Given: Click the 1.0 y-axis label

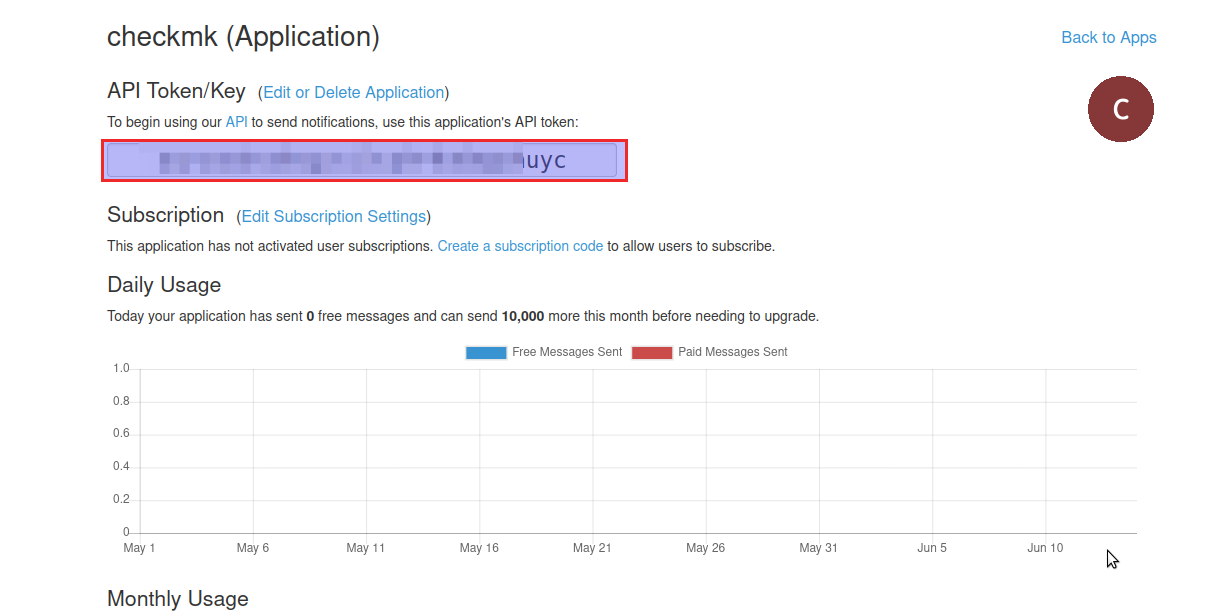Looking at the screenshot, I should tap(121, 369).
